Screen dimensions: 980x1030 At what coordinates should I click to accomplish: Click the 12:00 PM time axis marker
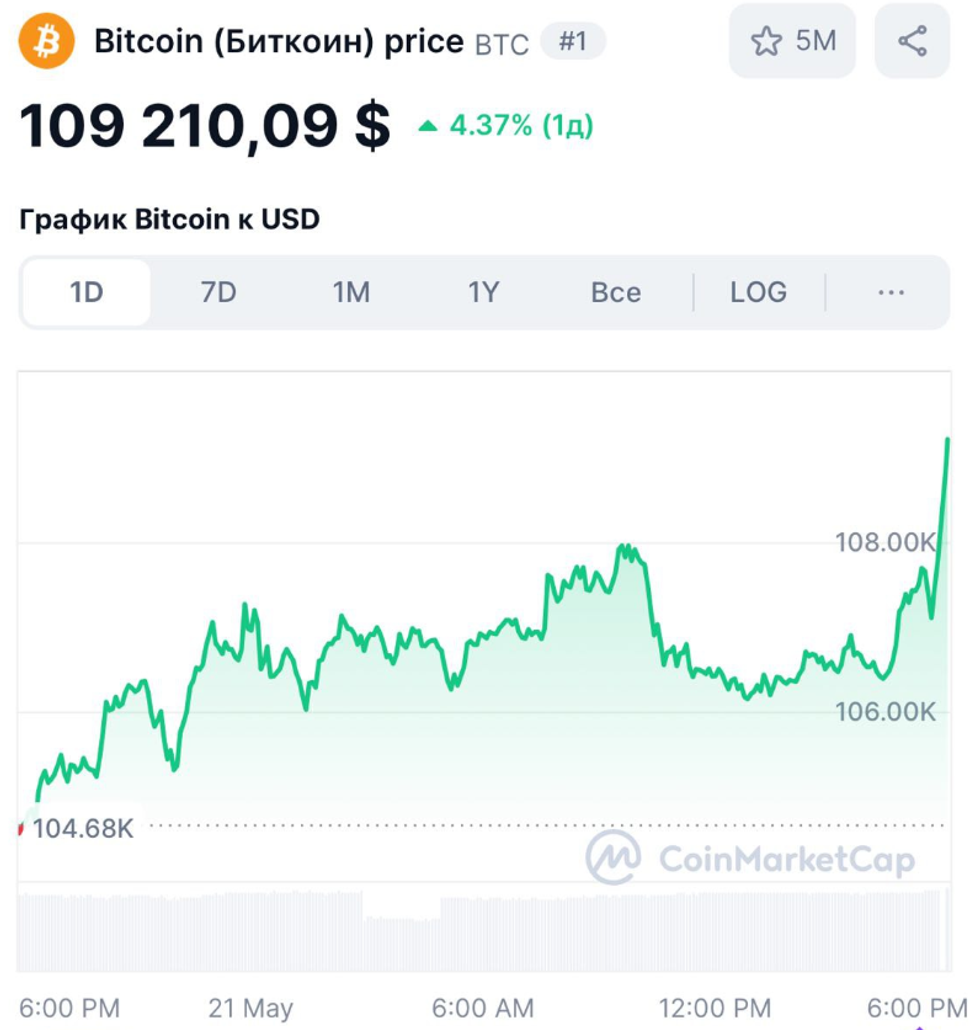tap(715, 1007)
